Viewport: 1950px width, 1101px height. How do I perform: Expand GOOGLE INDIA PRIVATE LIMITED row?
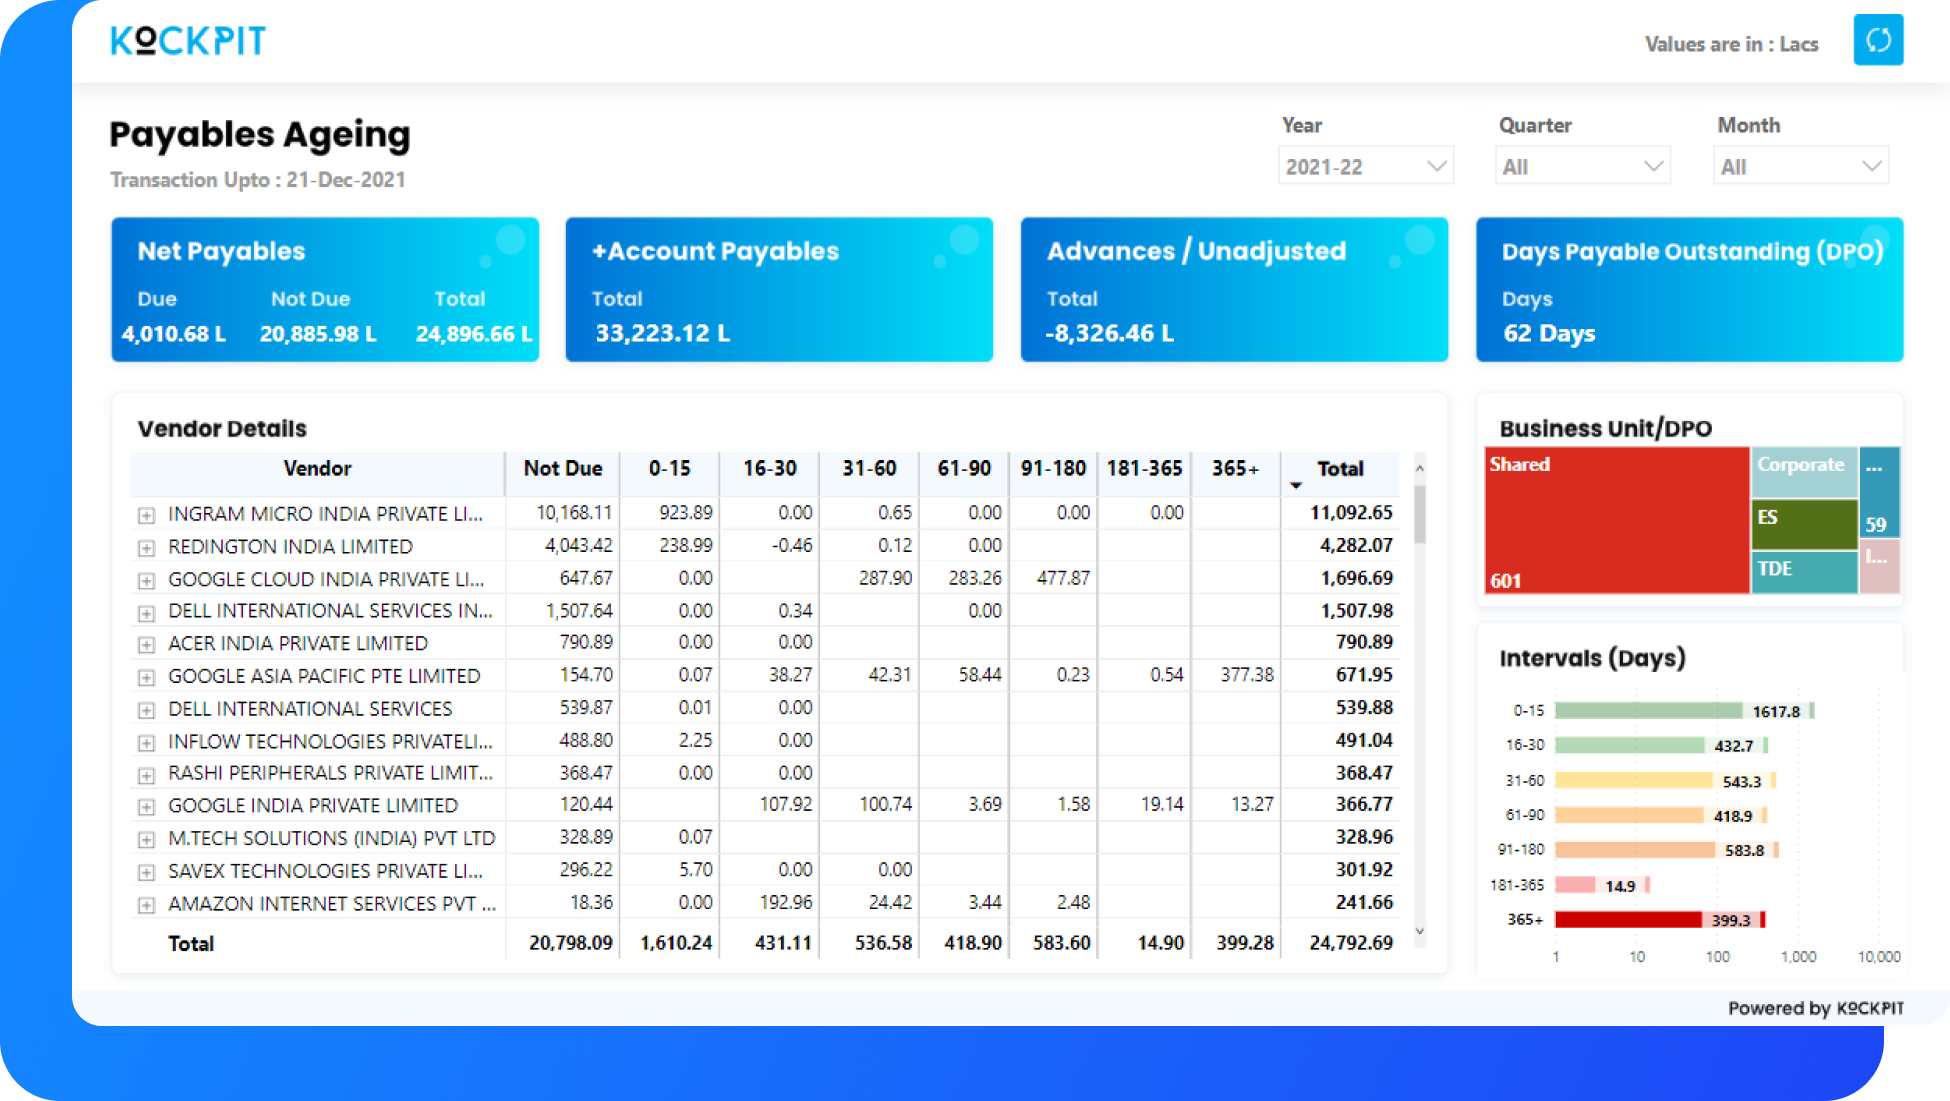(146, 807)
